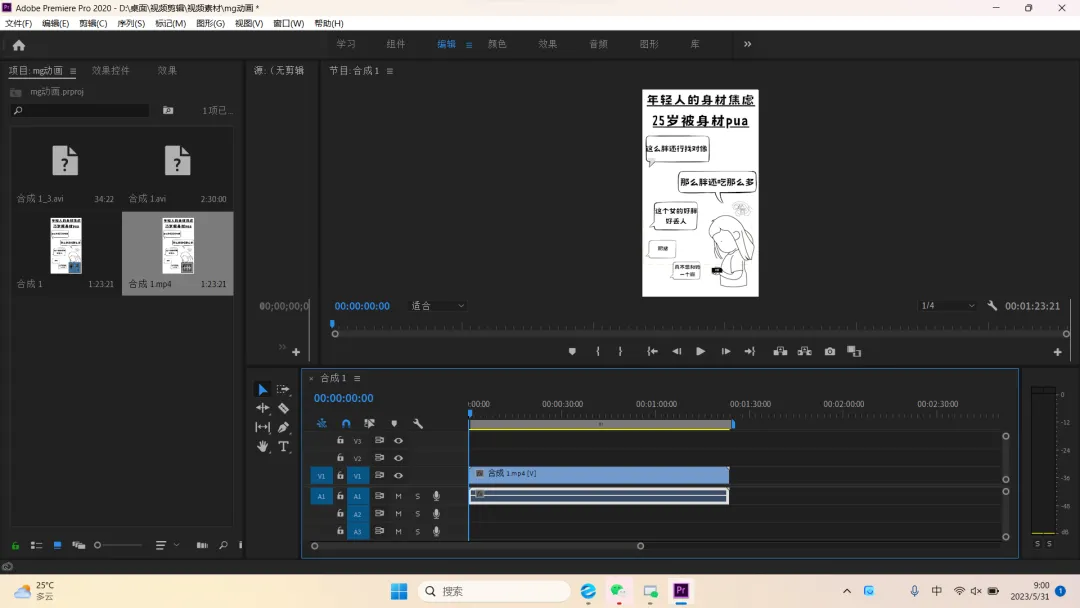Mute audio track A1
Screen dimensions: 1080x608
398,496
